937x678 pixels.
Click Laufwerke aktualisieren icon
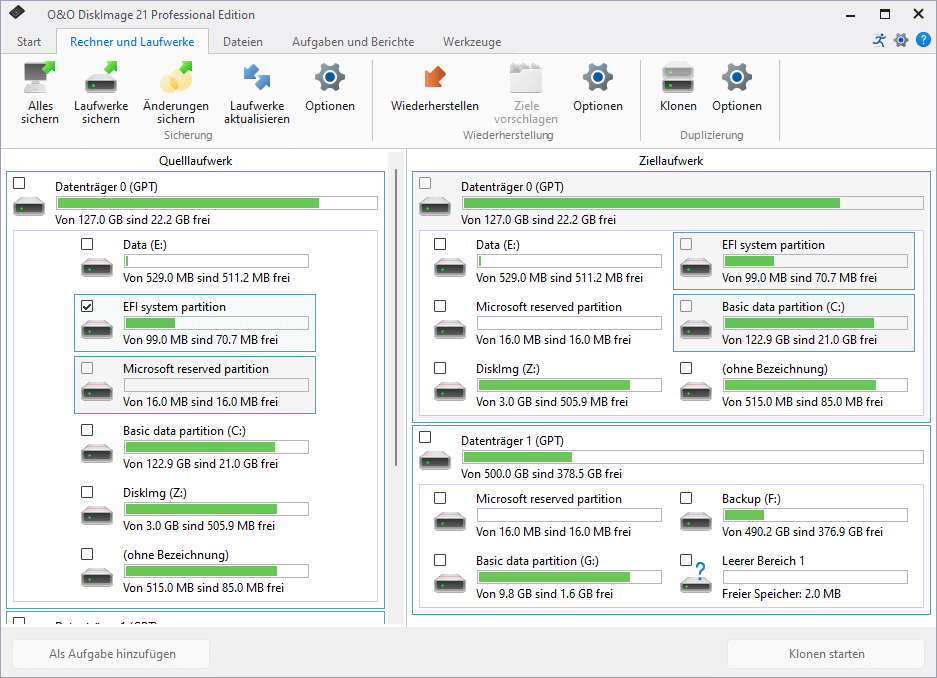point(257,78)
